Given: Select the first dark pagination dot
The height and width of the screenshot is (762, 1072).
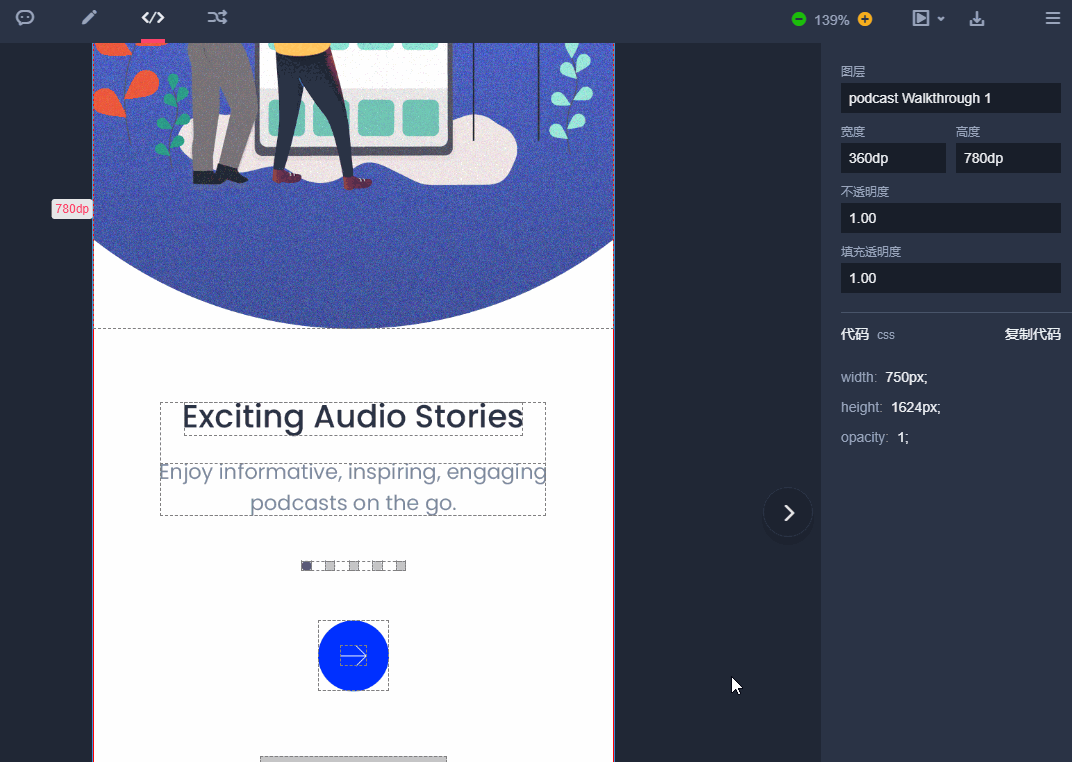Looking at the screenshot, I should pos(307,566).
